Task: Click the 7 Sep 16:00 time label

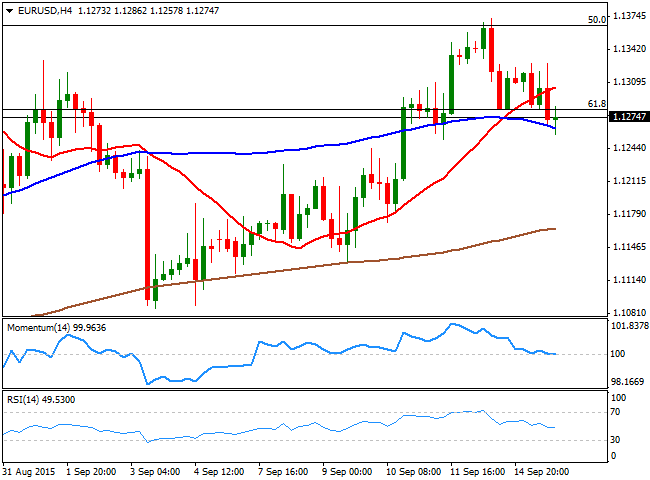Action: [x=283, y=472]
